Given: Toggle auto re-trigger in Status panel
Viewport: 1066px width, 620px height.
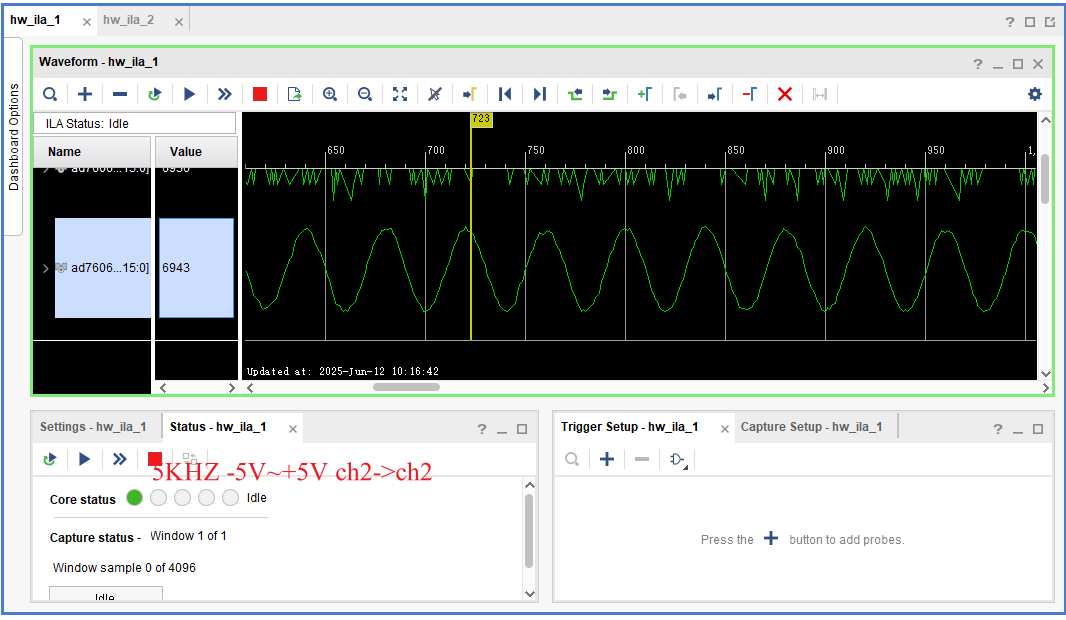Looking at the screenshot, I should [x=50, y=460].
